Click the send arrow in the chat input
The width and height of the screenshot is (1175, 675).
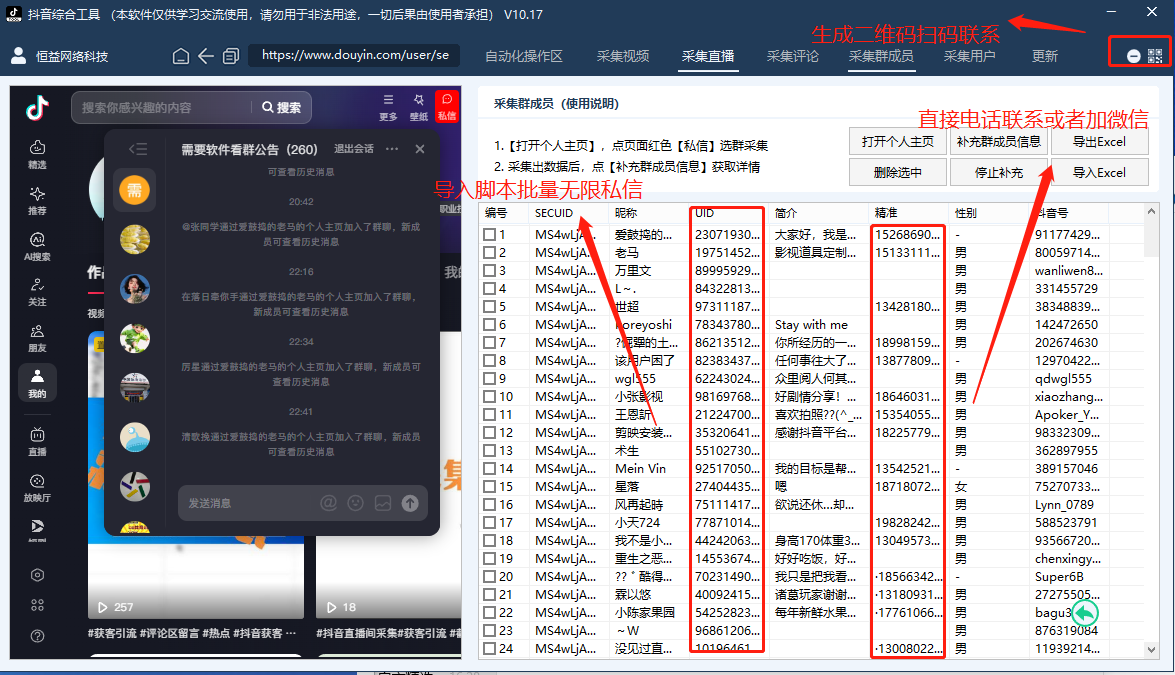409,503
